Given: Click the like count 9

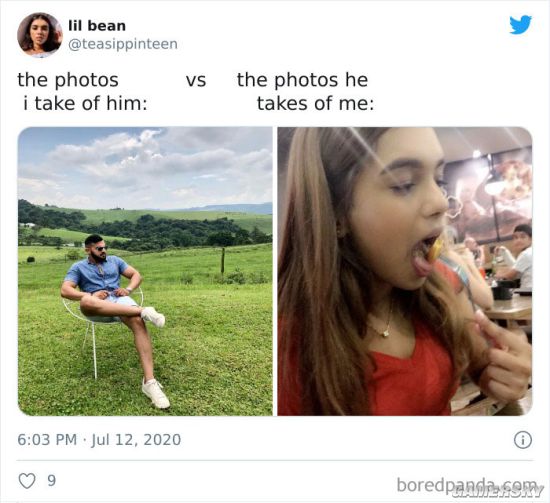Looking at the screenshot, I should (52, 481).
